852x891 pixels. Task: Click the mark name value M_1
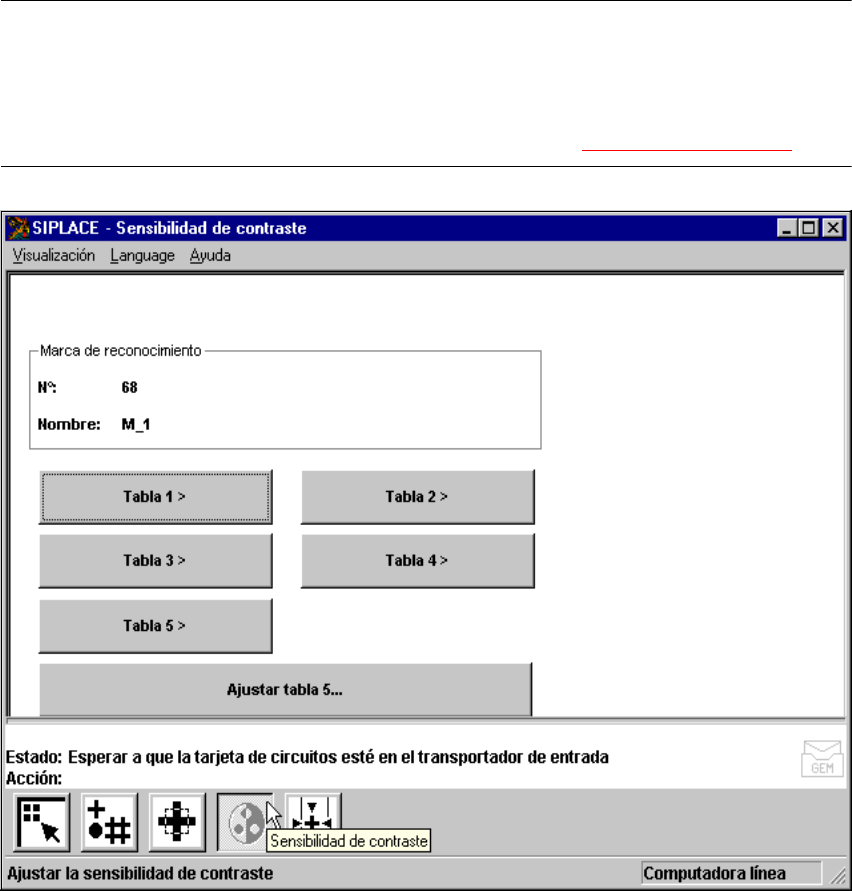136,424
